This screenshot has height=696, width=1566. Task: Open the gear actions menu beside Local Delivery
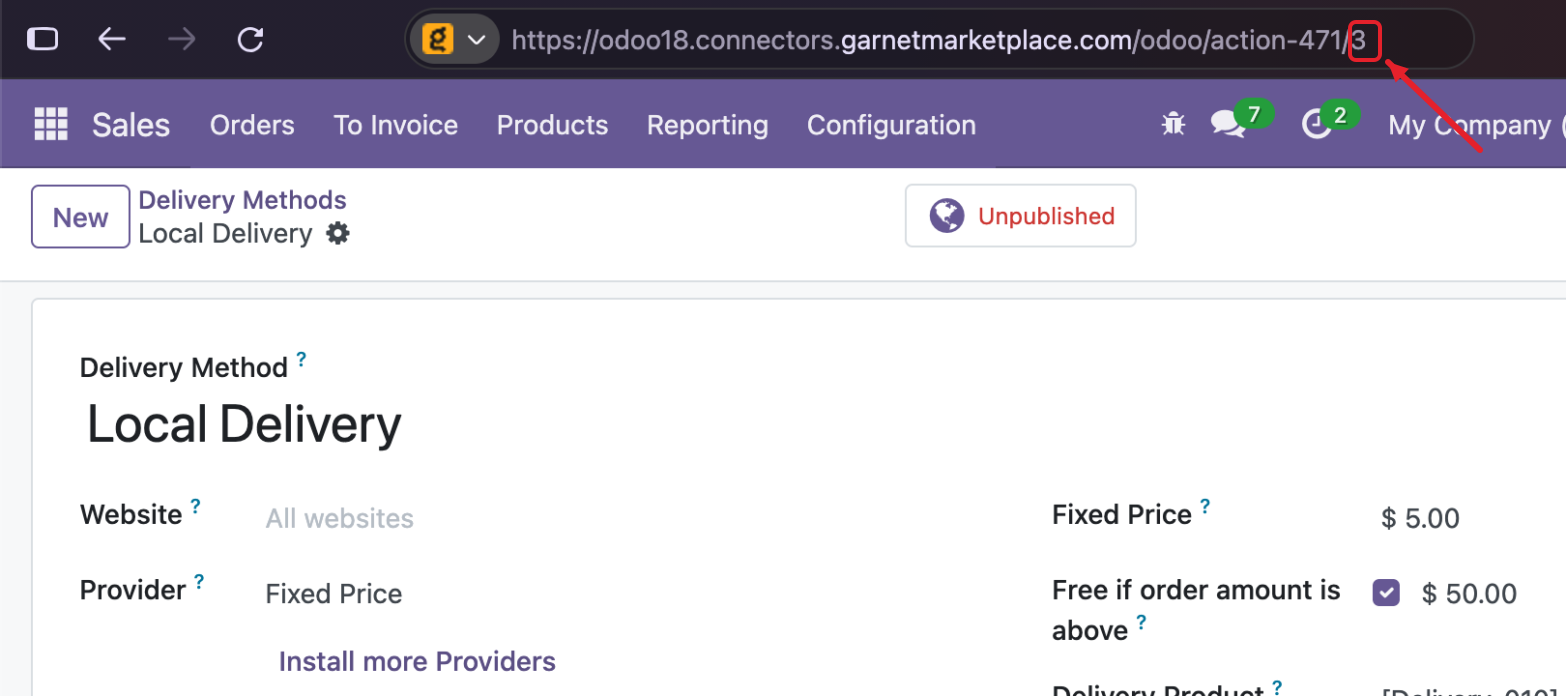[x=338, y=234]
